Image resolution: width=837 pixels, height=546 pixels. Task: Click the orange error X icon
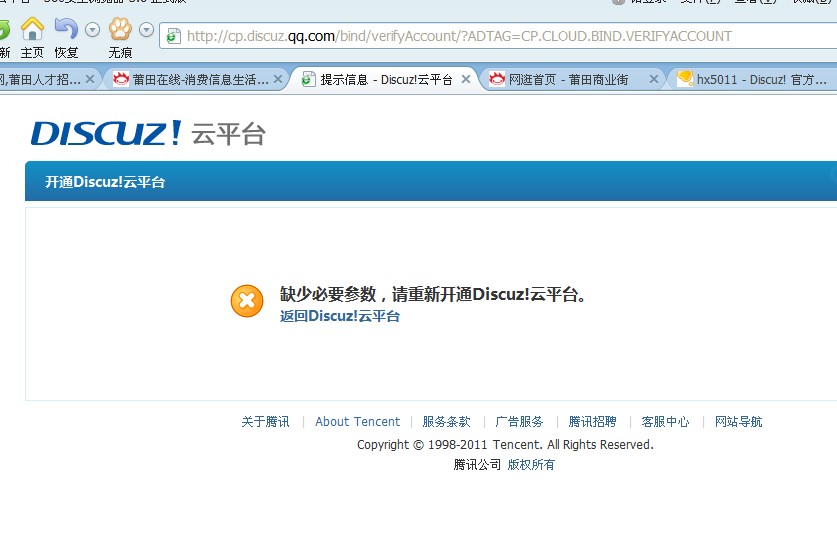click(247, 301)
